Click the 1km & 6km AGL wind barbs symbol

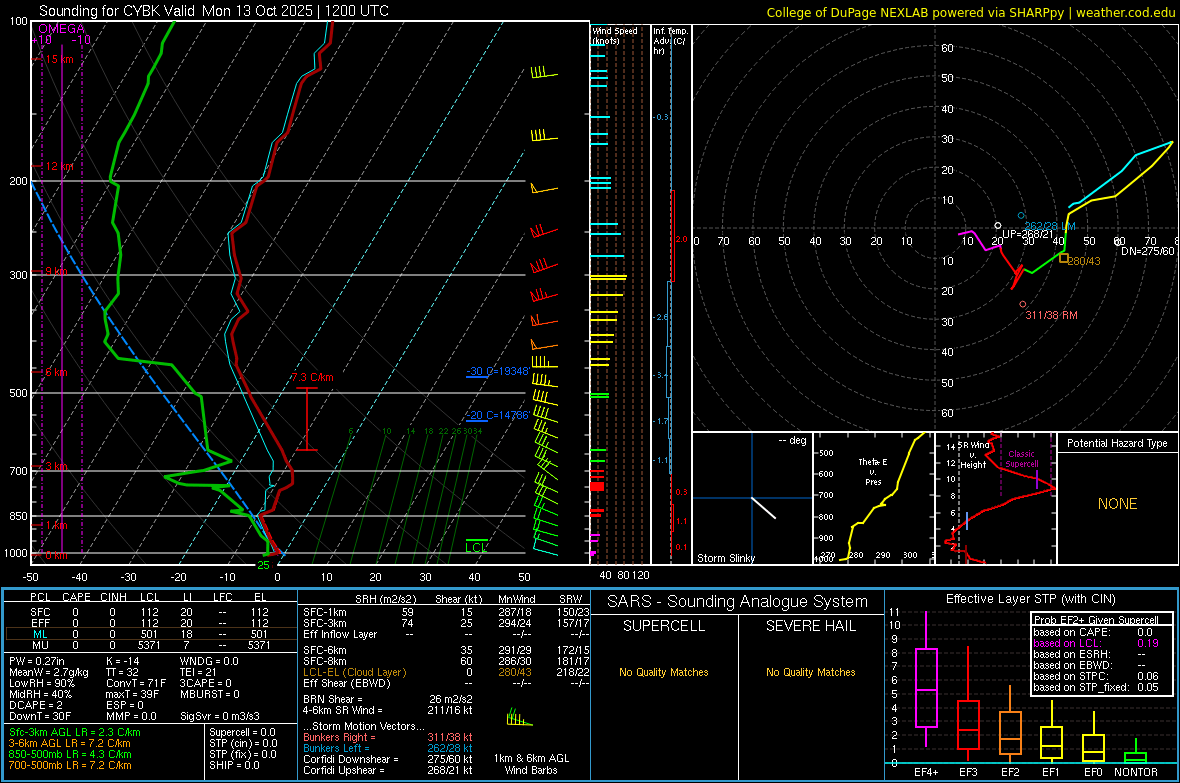[x=519, y=718]
